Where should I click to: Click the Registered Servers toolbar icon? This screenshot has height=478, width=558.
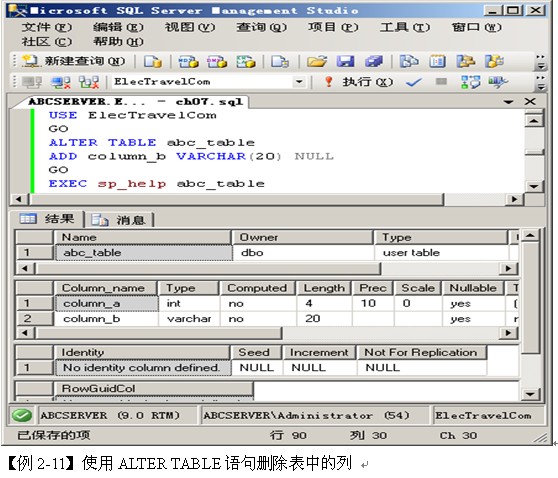click(409, 62)
